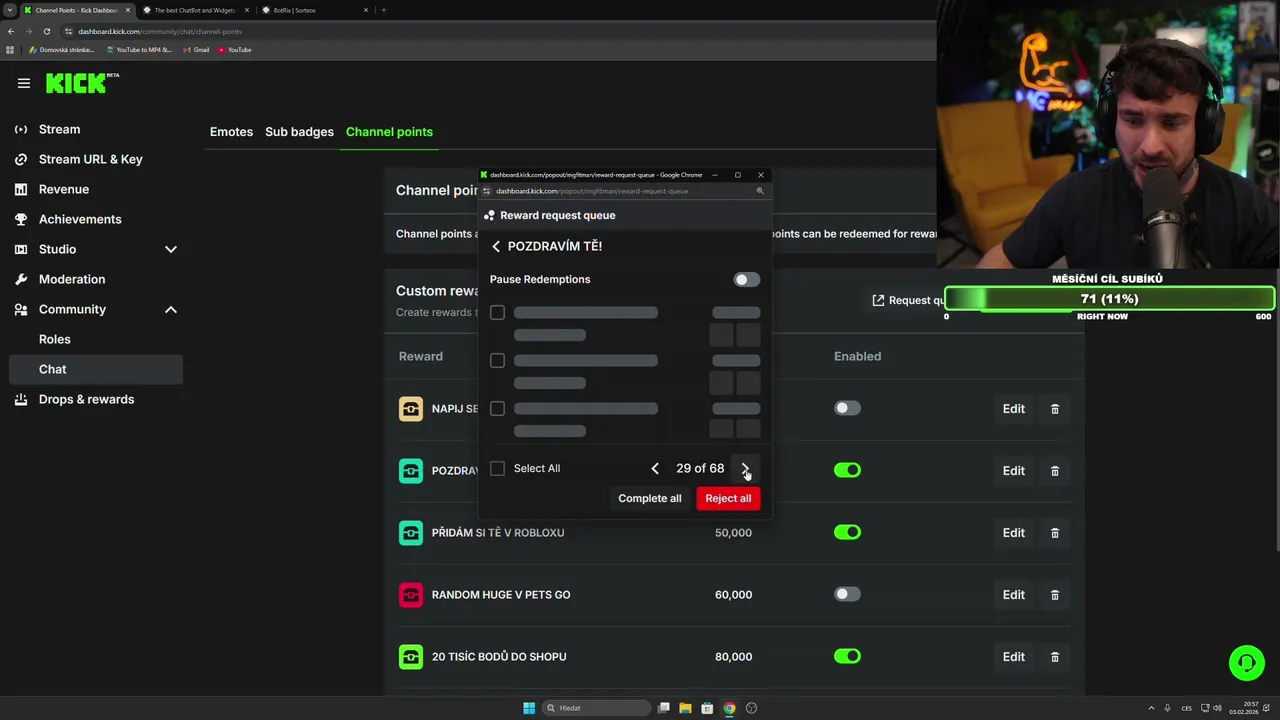Click the search icon in popout address bar
1280x720 pixels.
pos(760,191)
